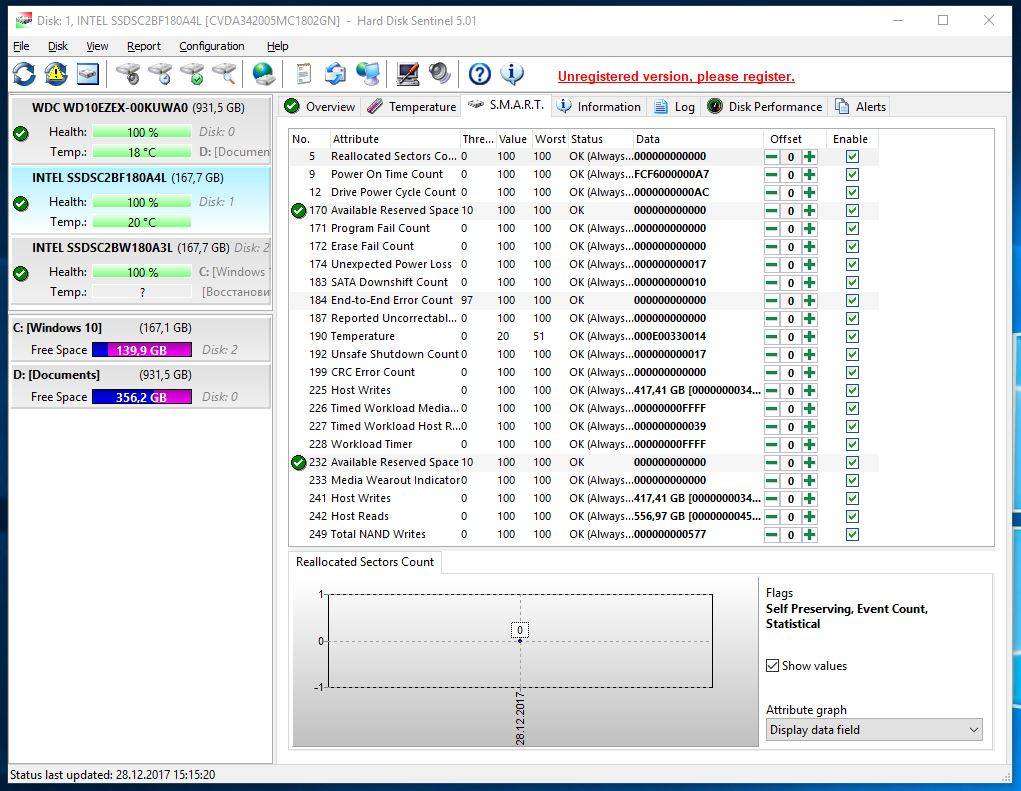Open the Attribute graph dropdown
Image resolution: width=1021 pixels, height=791 pixels.
[x=873, y=730]
